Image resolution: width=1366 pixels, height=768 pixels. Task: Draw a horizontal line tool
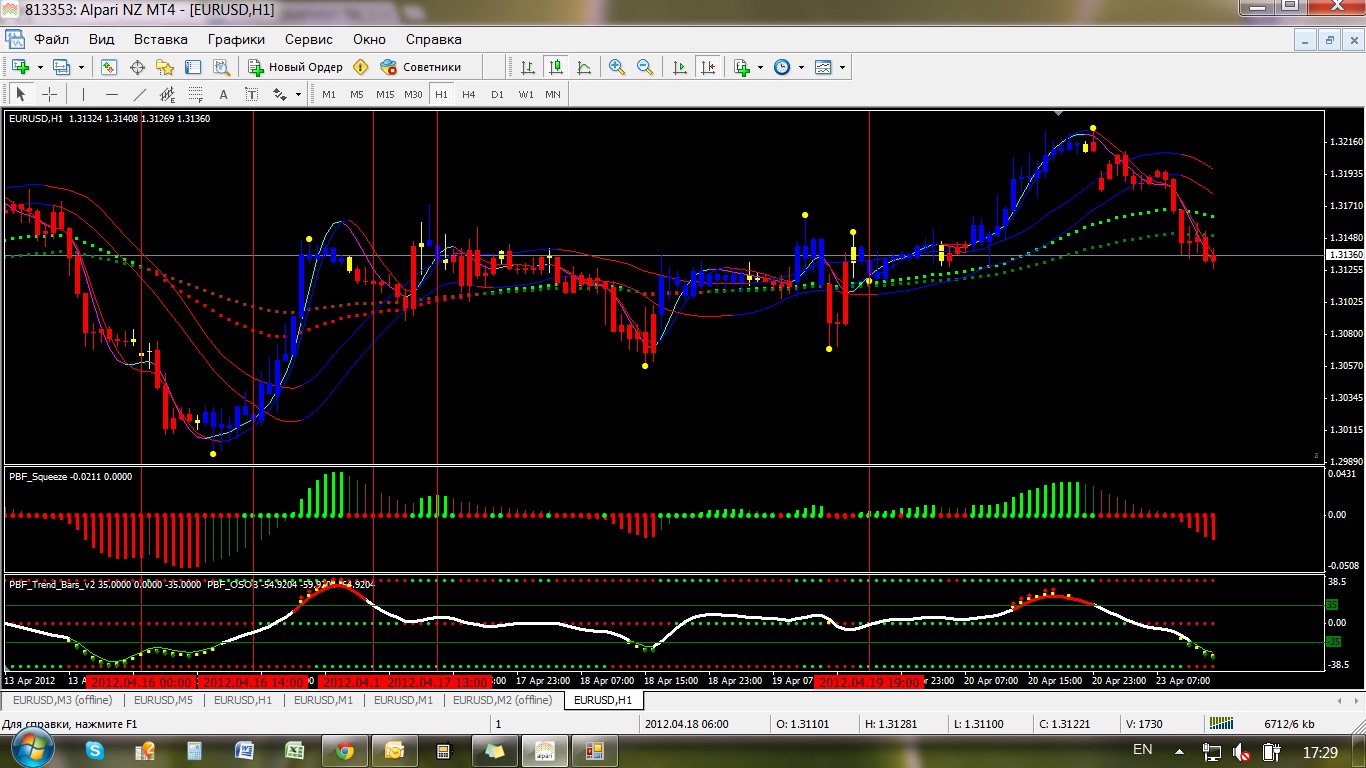[111, 94]
